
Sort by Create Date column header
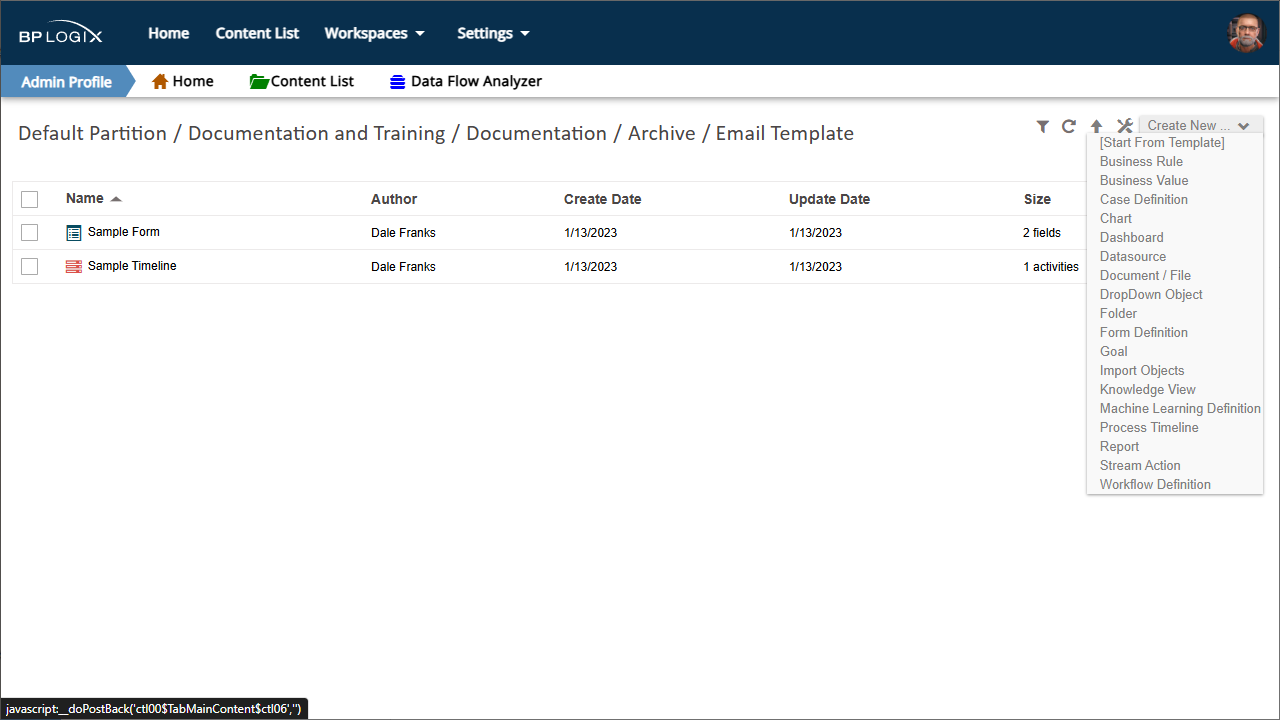(x=603, y=199)
